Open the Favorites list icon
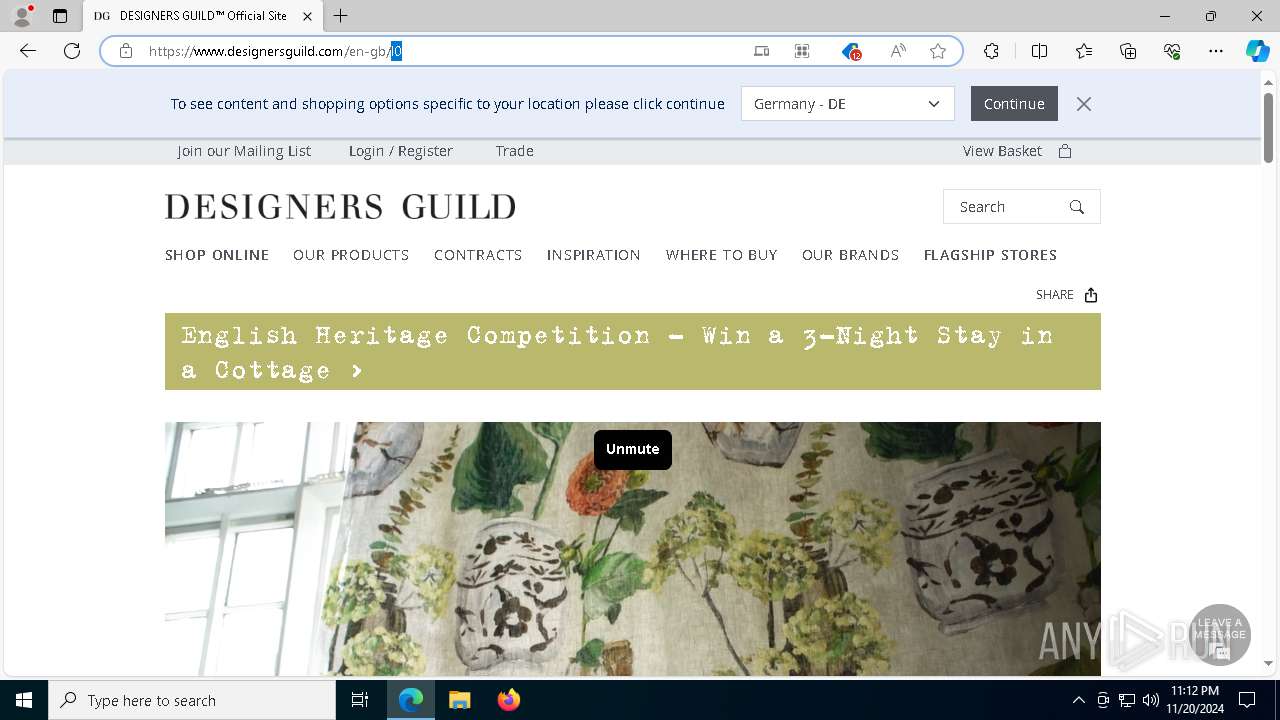Screen dimensions: 1280x720 [x=1084, y=51]
